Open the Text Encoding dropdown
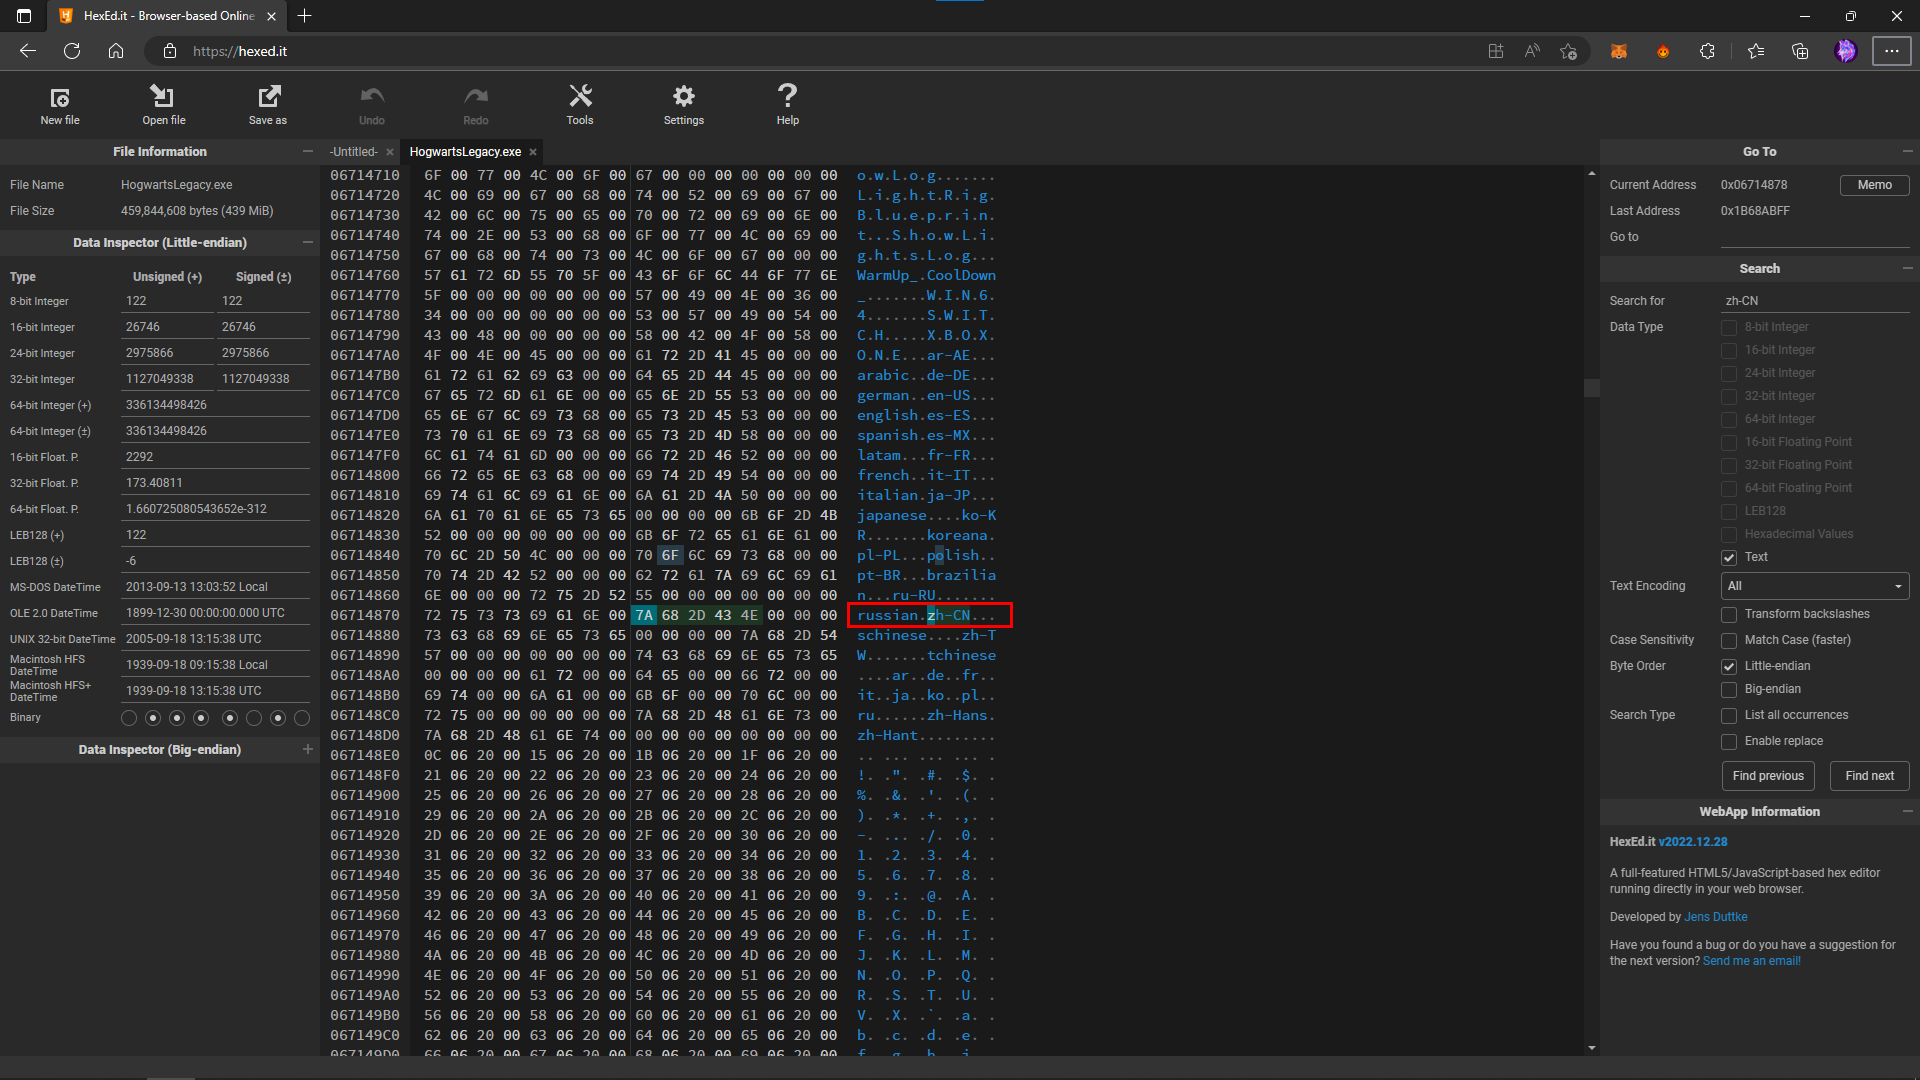1920x1080 pixels. tap(1814, 586)
